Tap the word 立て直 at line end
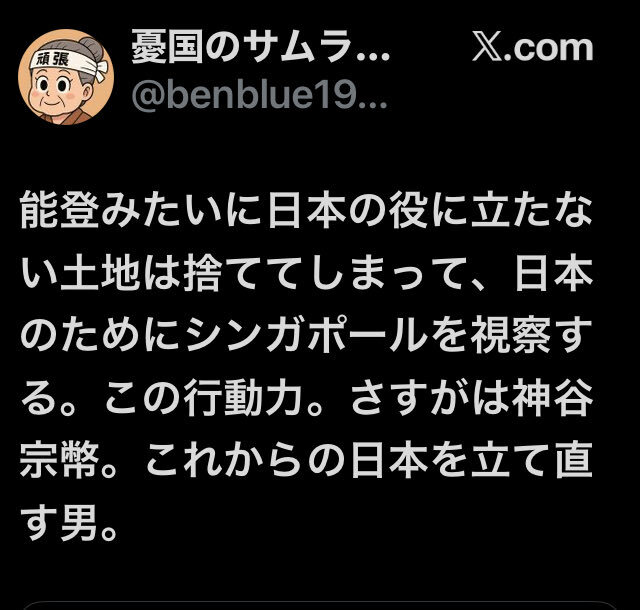This screenshot has height=610, width=640. point(532,460)
